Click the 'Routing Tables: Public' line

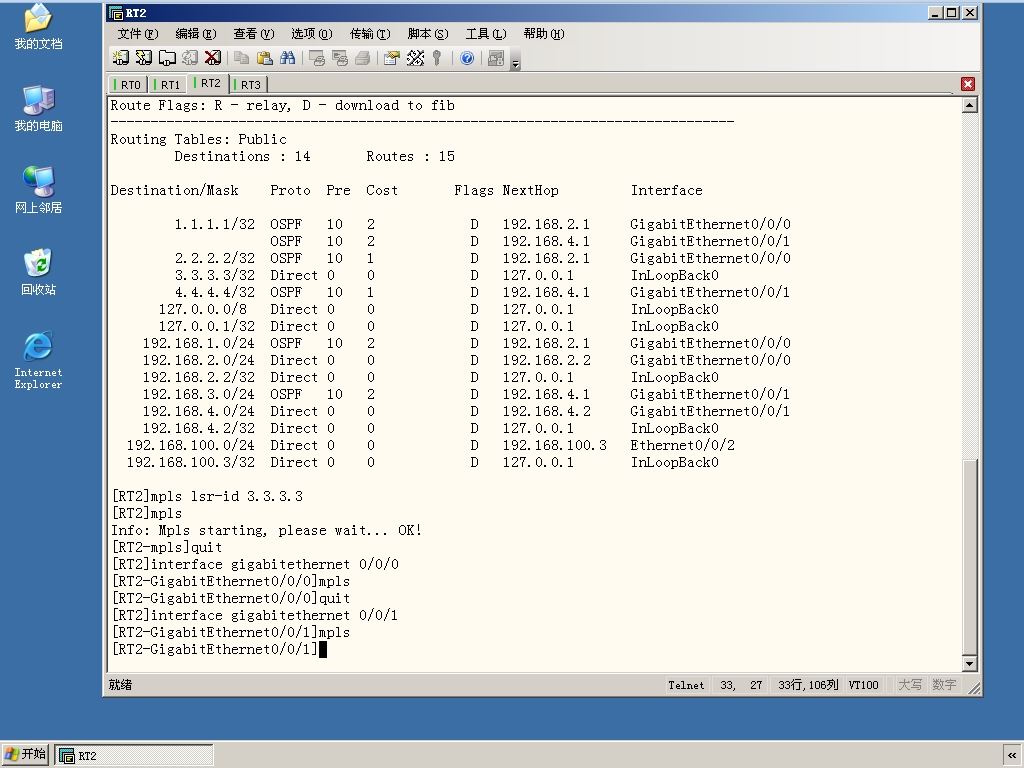tap(199, 140)
